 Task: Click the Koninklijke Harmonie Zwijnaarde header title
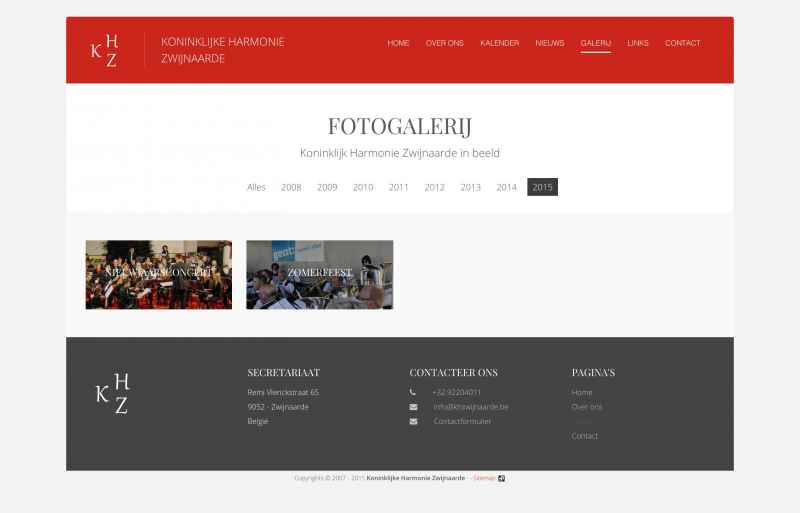coord(222,50)
